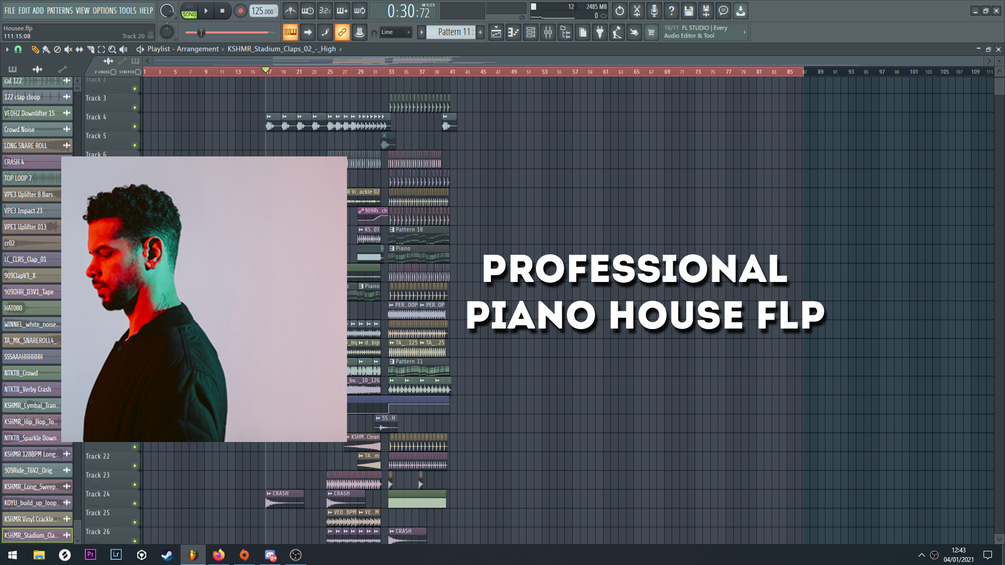Image resolution: width=1005 pixels, height=565 pixels.
Task: Click the wait-for-input icon beside the metronome
Action: 308,11
